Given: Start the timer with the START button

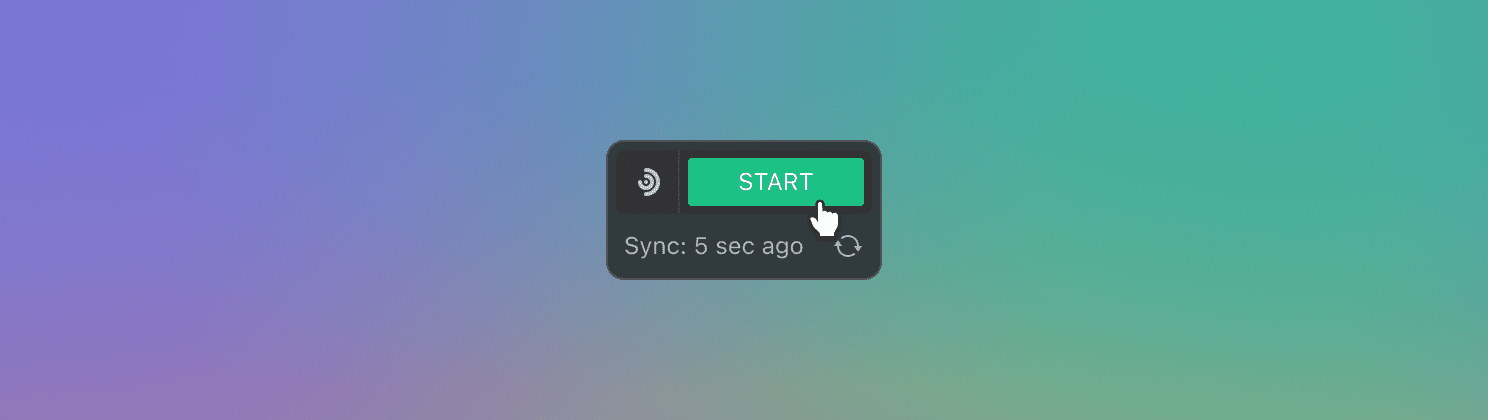Looking at the screenshot, I should point(775,182).
